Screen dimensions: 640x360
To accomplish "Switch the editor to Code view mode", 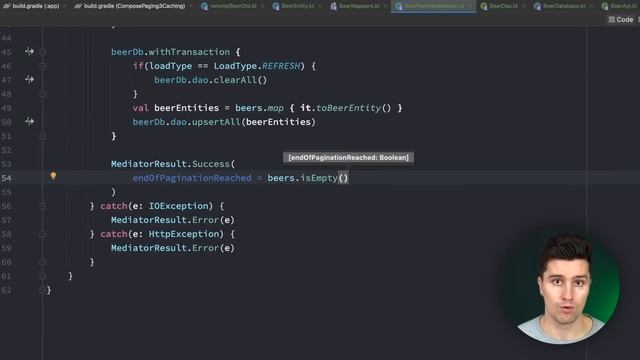I will click(621, 20).
